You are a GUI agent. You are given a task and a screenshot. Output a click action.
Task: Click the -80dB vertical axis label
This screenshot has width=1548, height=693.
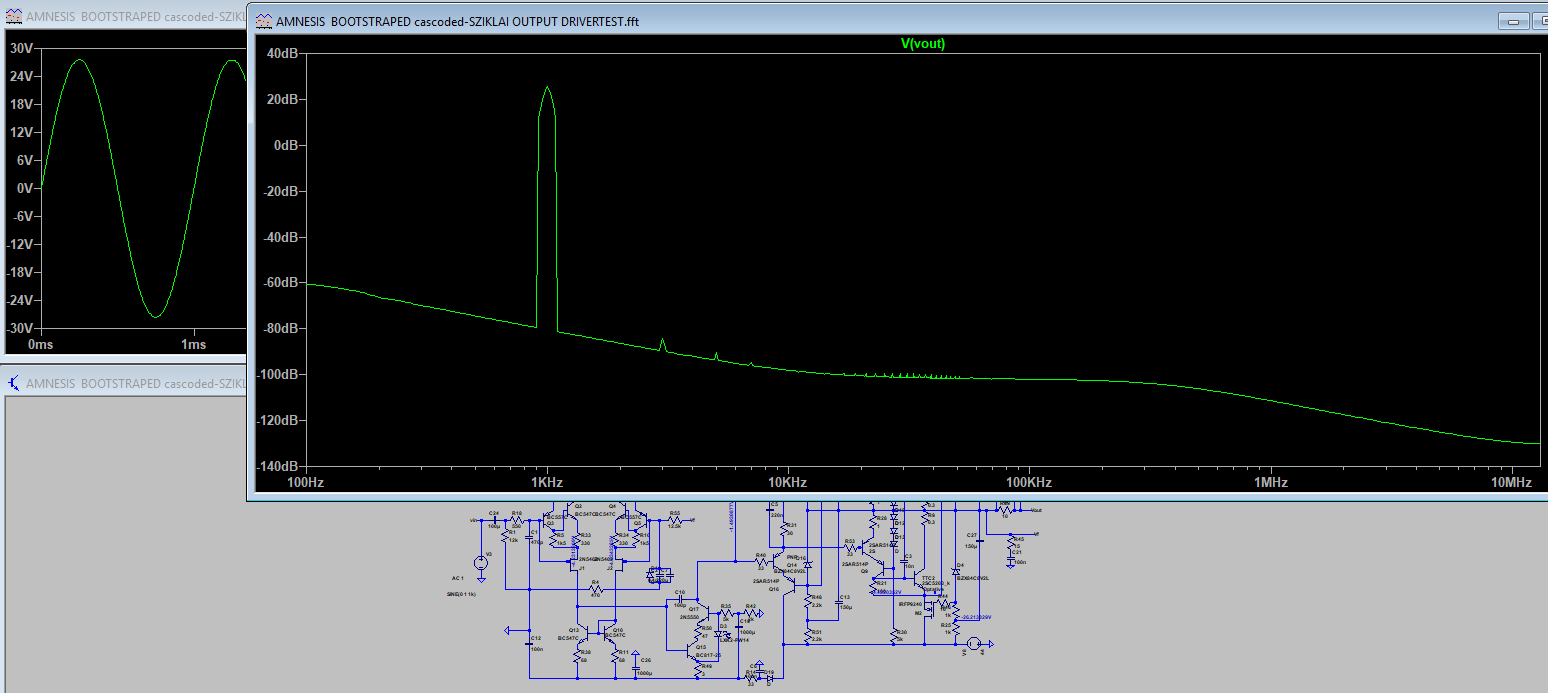coord(278,329)
